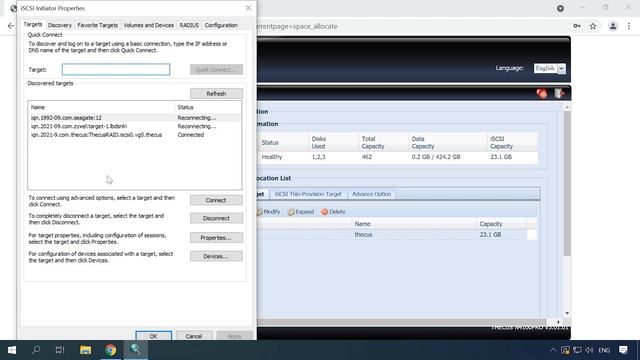Open the Chrome profile icon

(x=613, y=26)
